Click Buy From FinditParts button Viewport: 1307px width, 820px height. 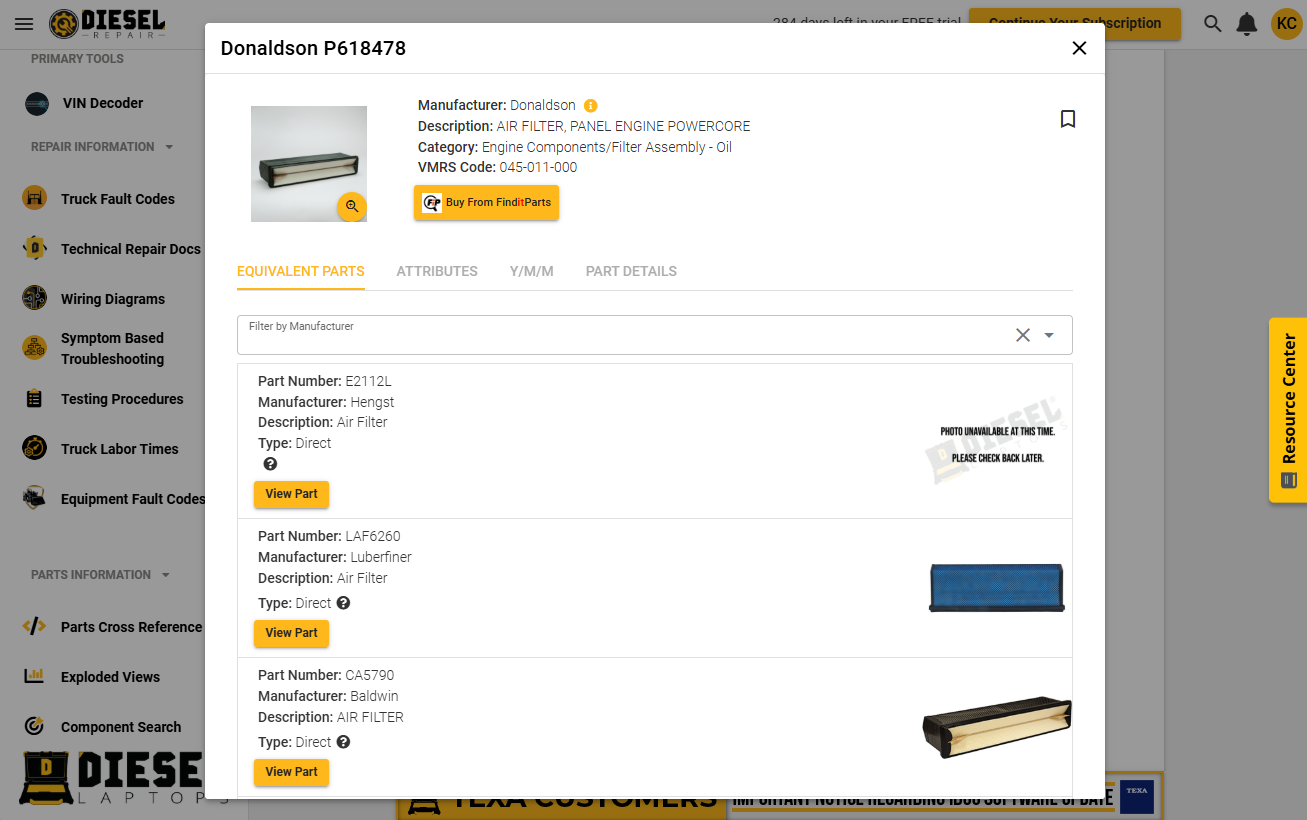(x=487, y=202)
